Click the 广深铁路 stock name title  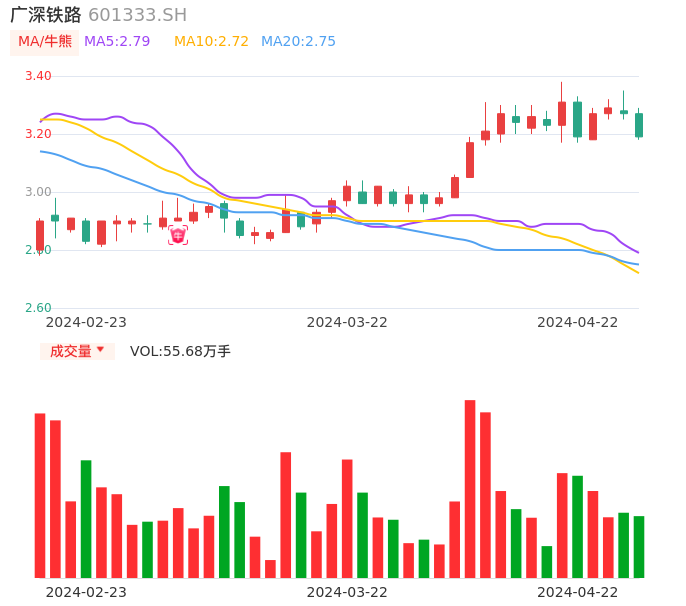point(46,15)
